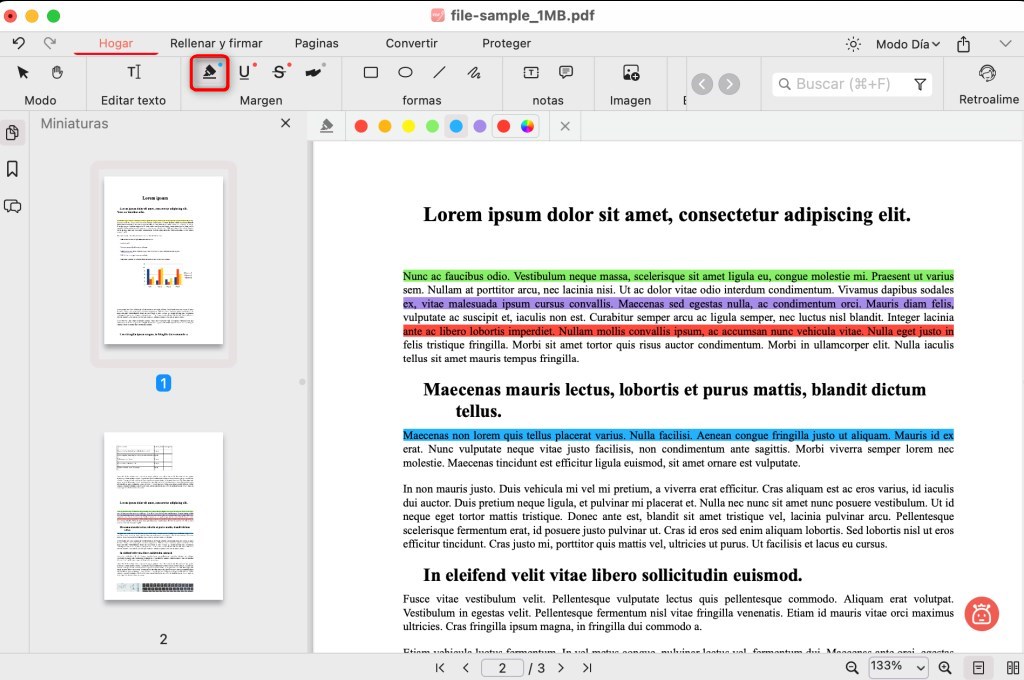Show the Comentarios panel in sidebar
This screenshot has height=680, width=1024.
[13, 206]
